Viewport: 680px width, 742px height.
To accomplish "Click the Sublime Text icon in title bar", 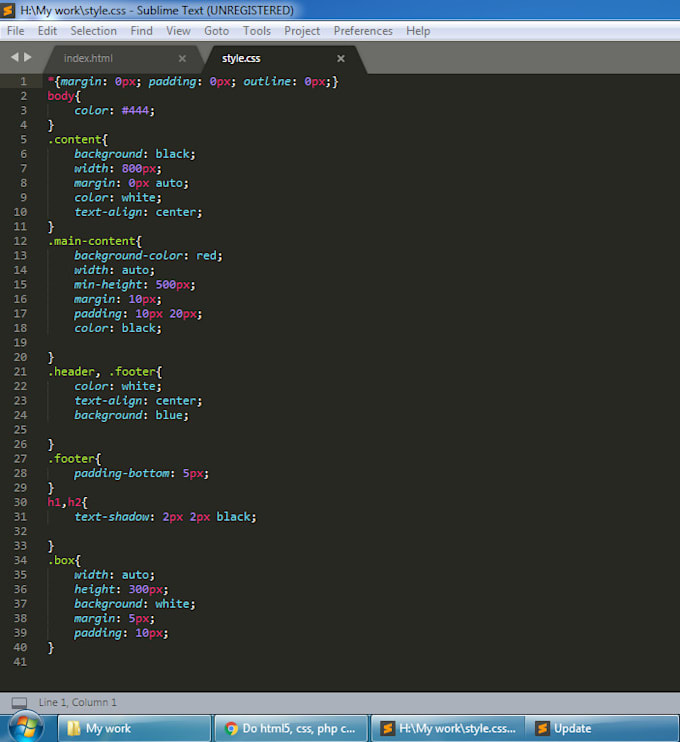I will [9, 10].
